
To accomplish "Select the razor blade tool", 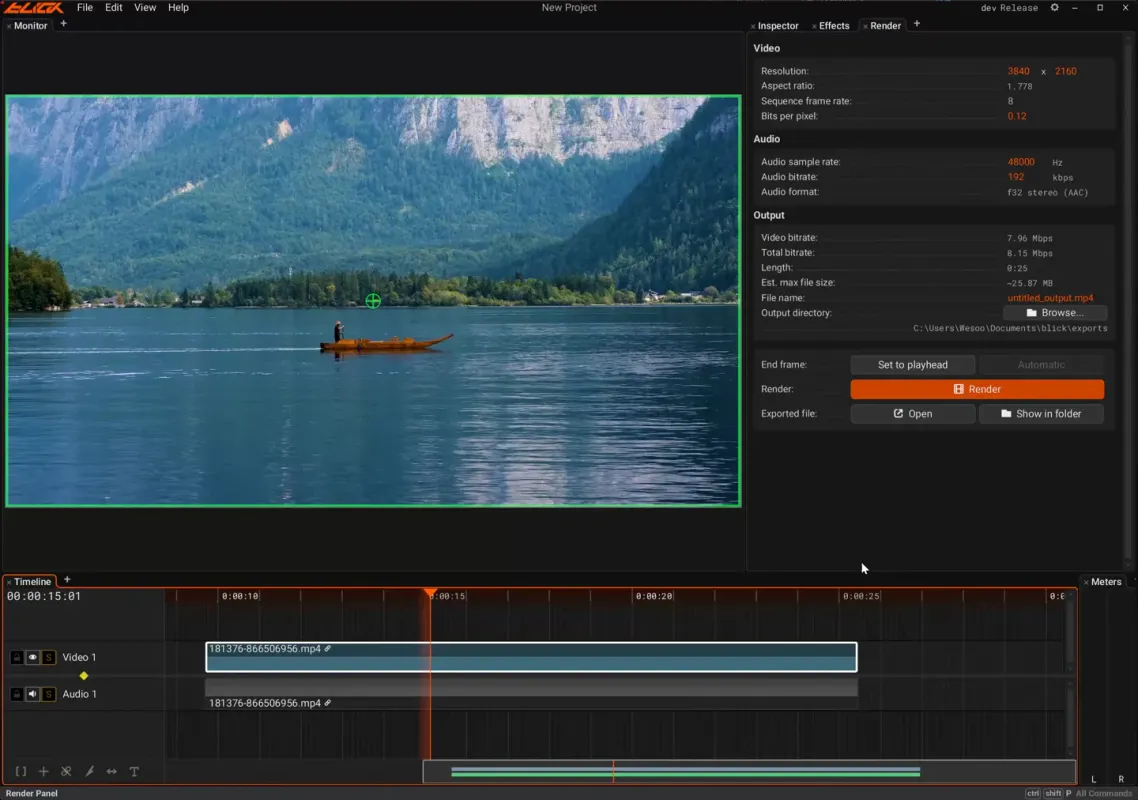I will (89, 771).
